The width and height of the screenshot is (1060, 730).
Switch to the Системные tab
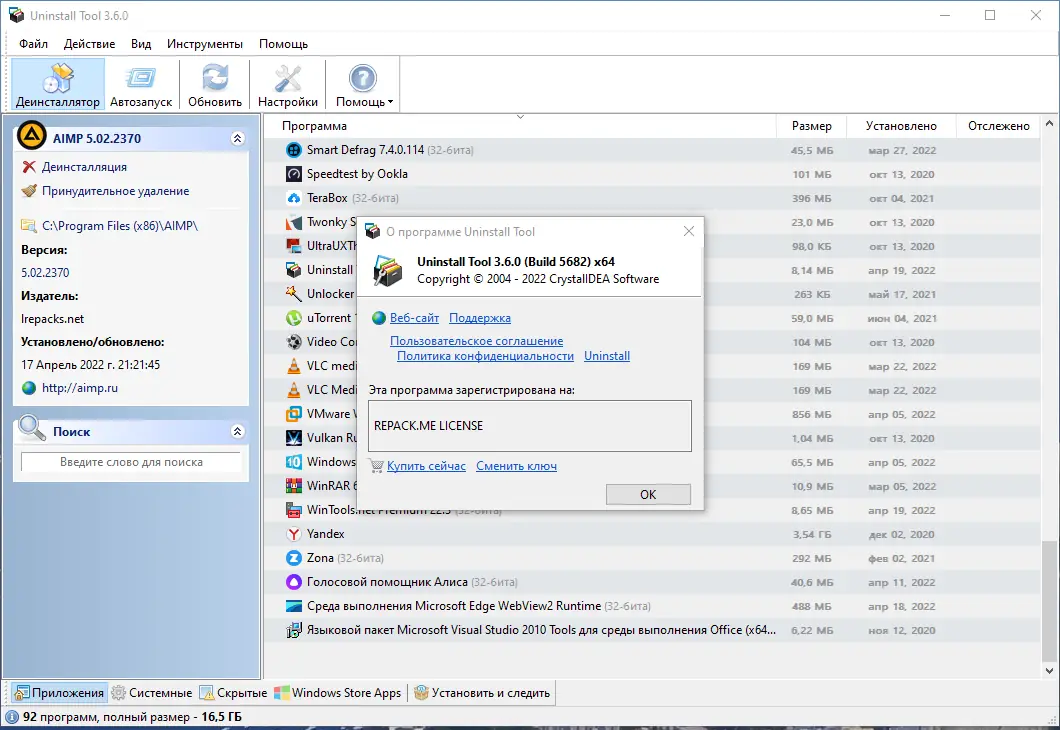[151, 692]
